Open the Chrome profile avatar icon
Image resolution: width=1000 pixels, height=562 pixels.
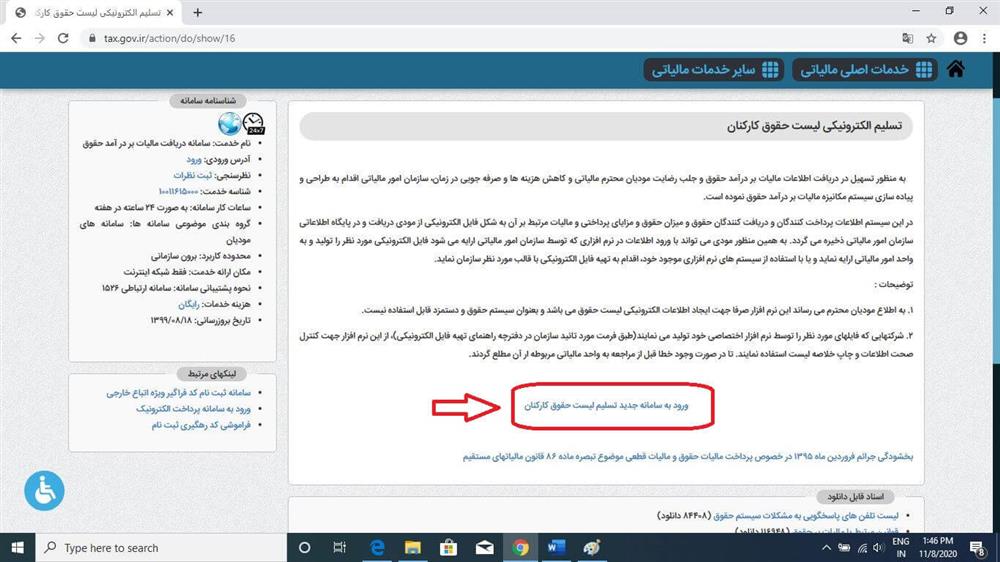[x=960, y=38]
